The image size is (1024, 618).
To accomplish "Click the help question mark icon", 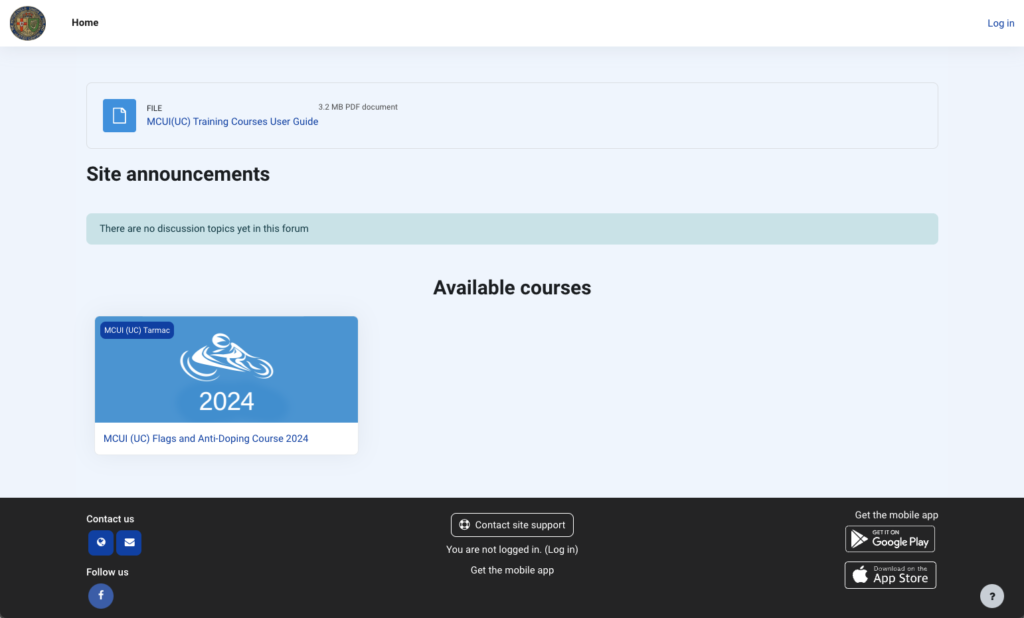I will [x=991, y=595].
